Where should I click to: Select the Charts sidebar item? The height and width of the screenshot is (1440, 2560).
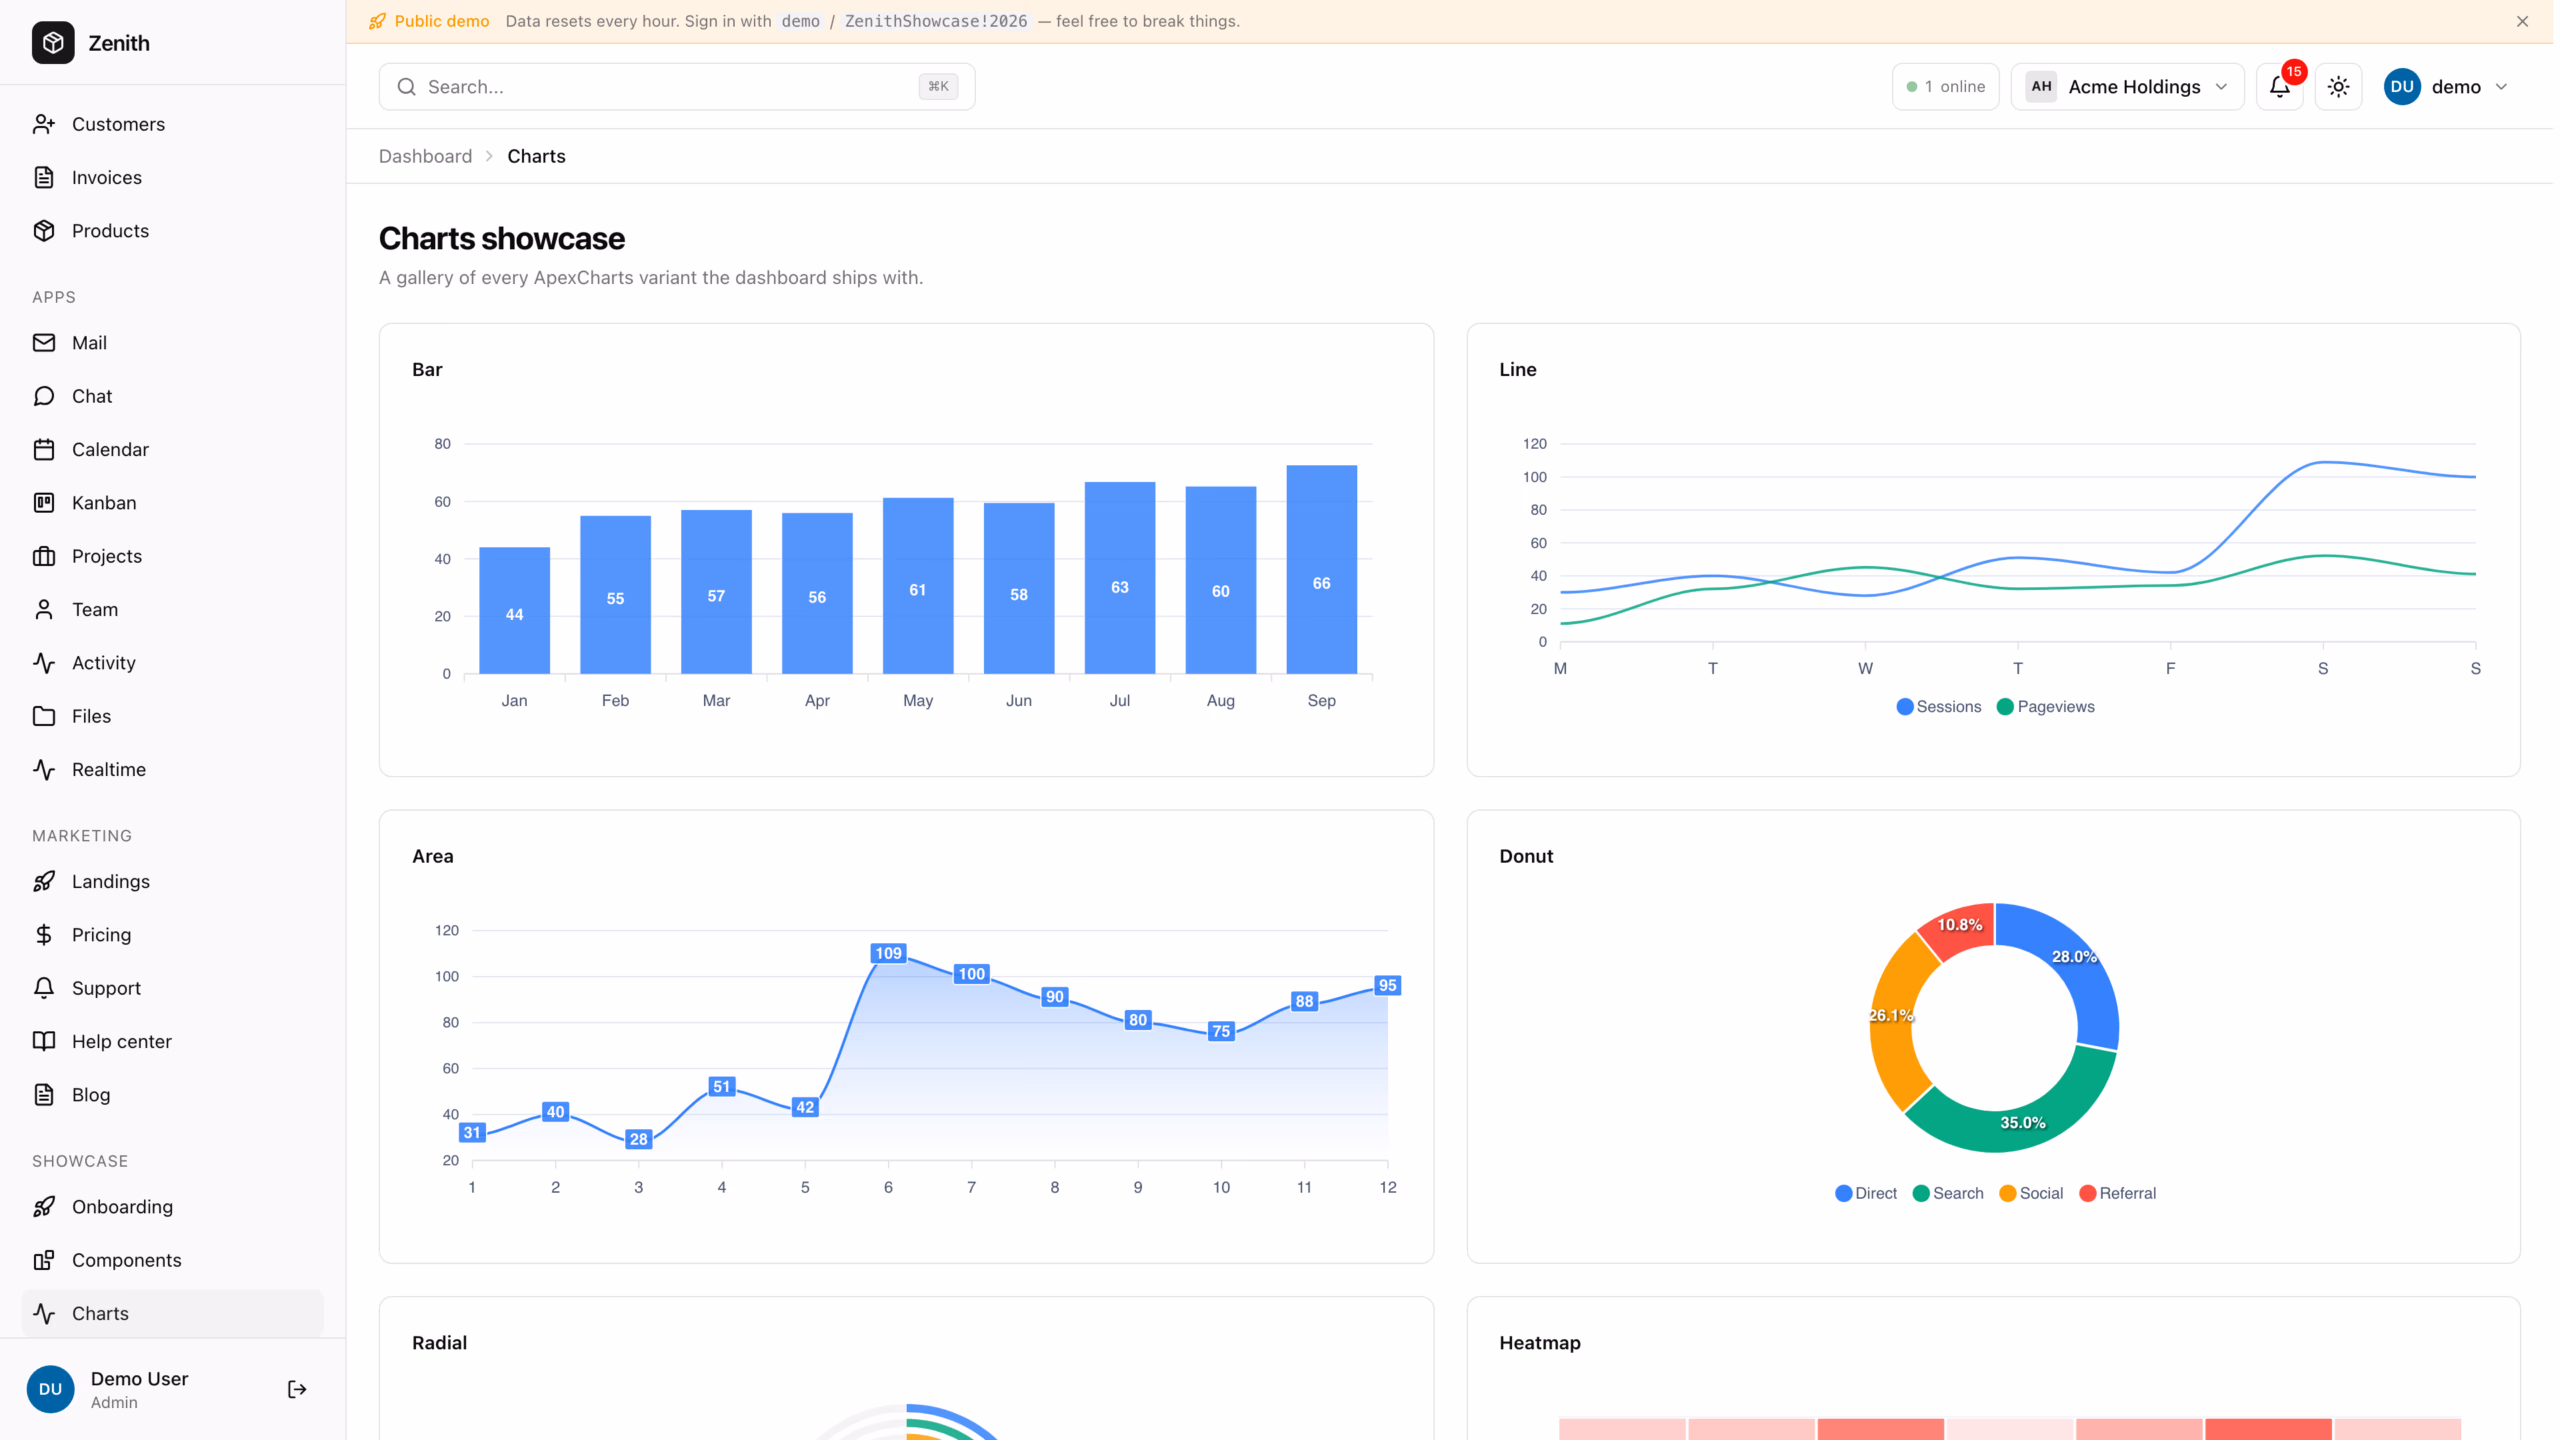[172, 1314]
